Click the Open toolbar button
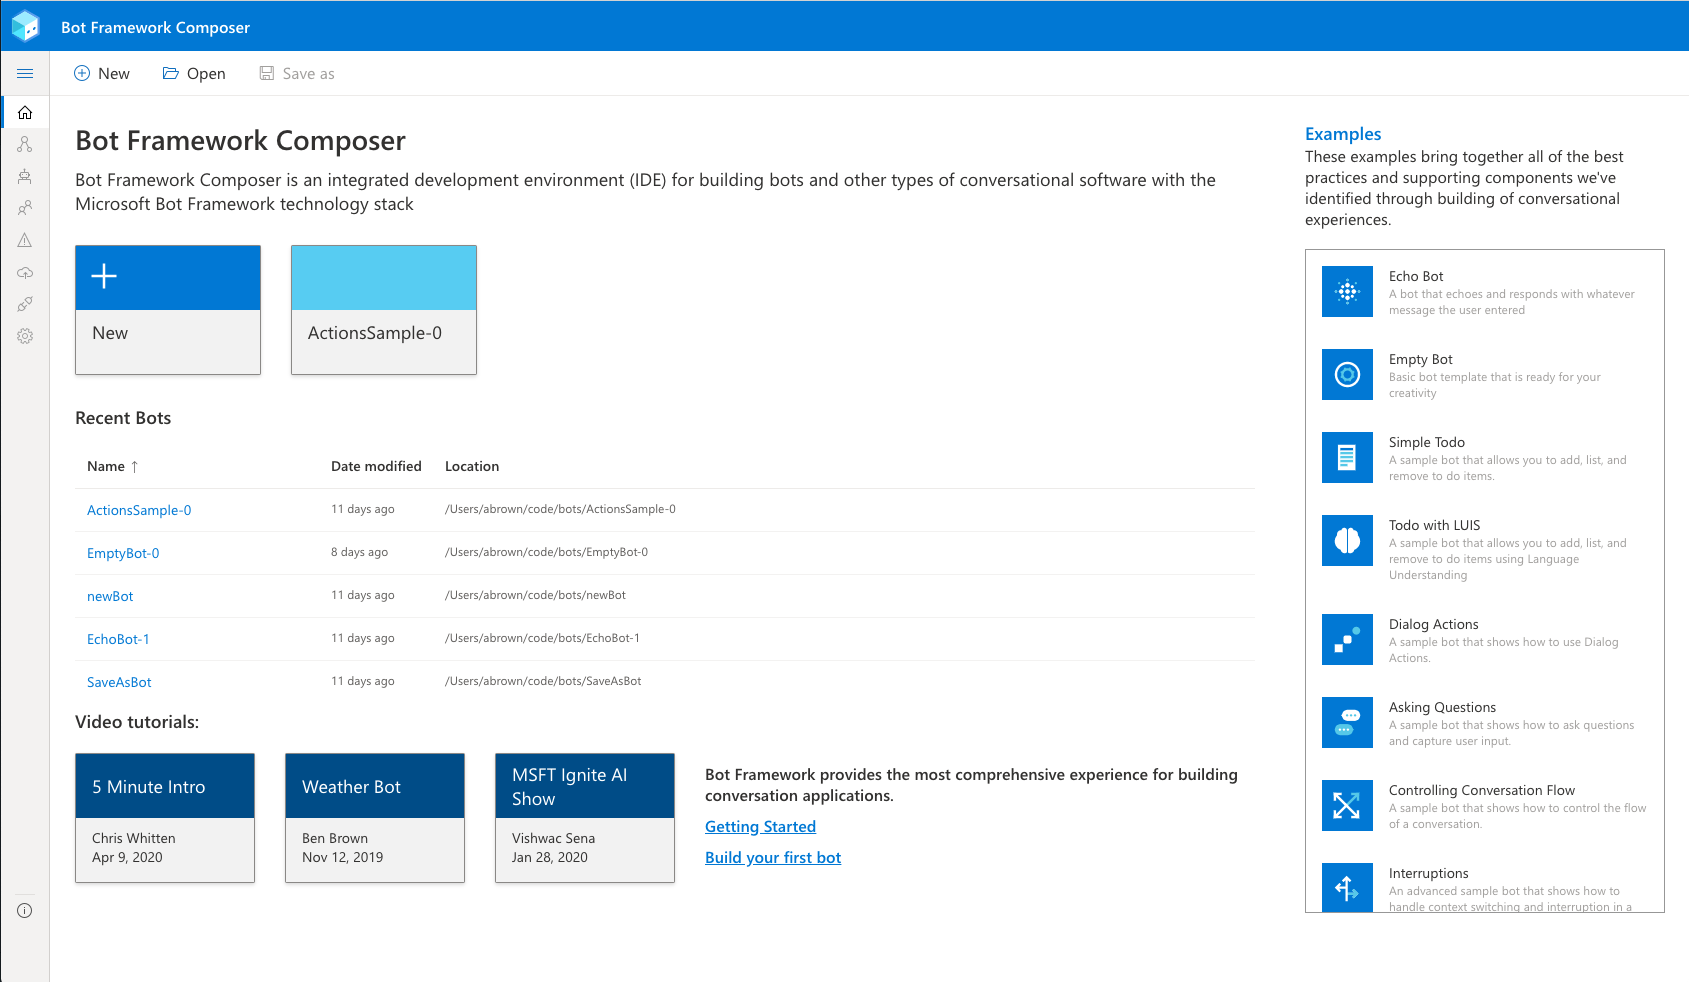The image size is (1689, 982). click(194, 73)
